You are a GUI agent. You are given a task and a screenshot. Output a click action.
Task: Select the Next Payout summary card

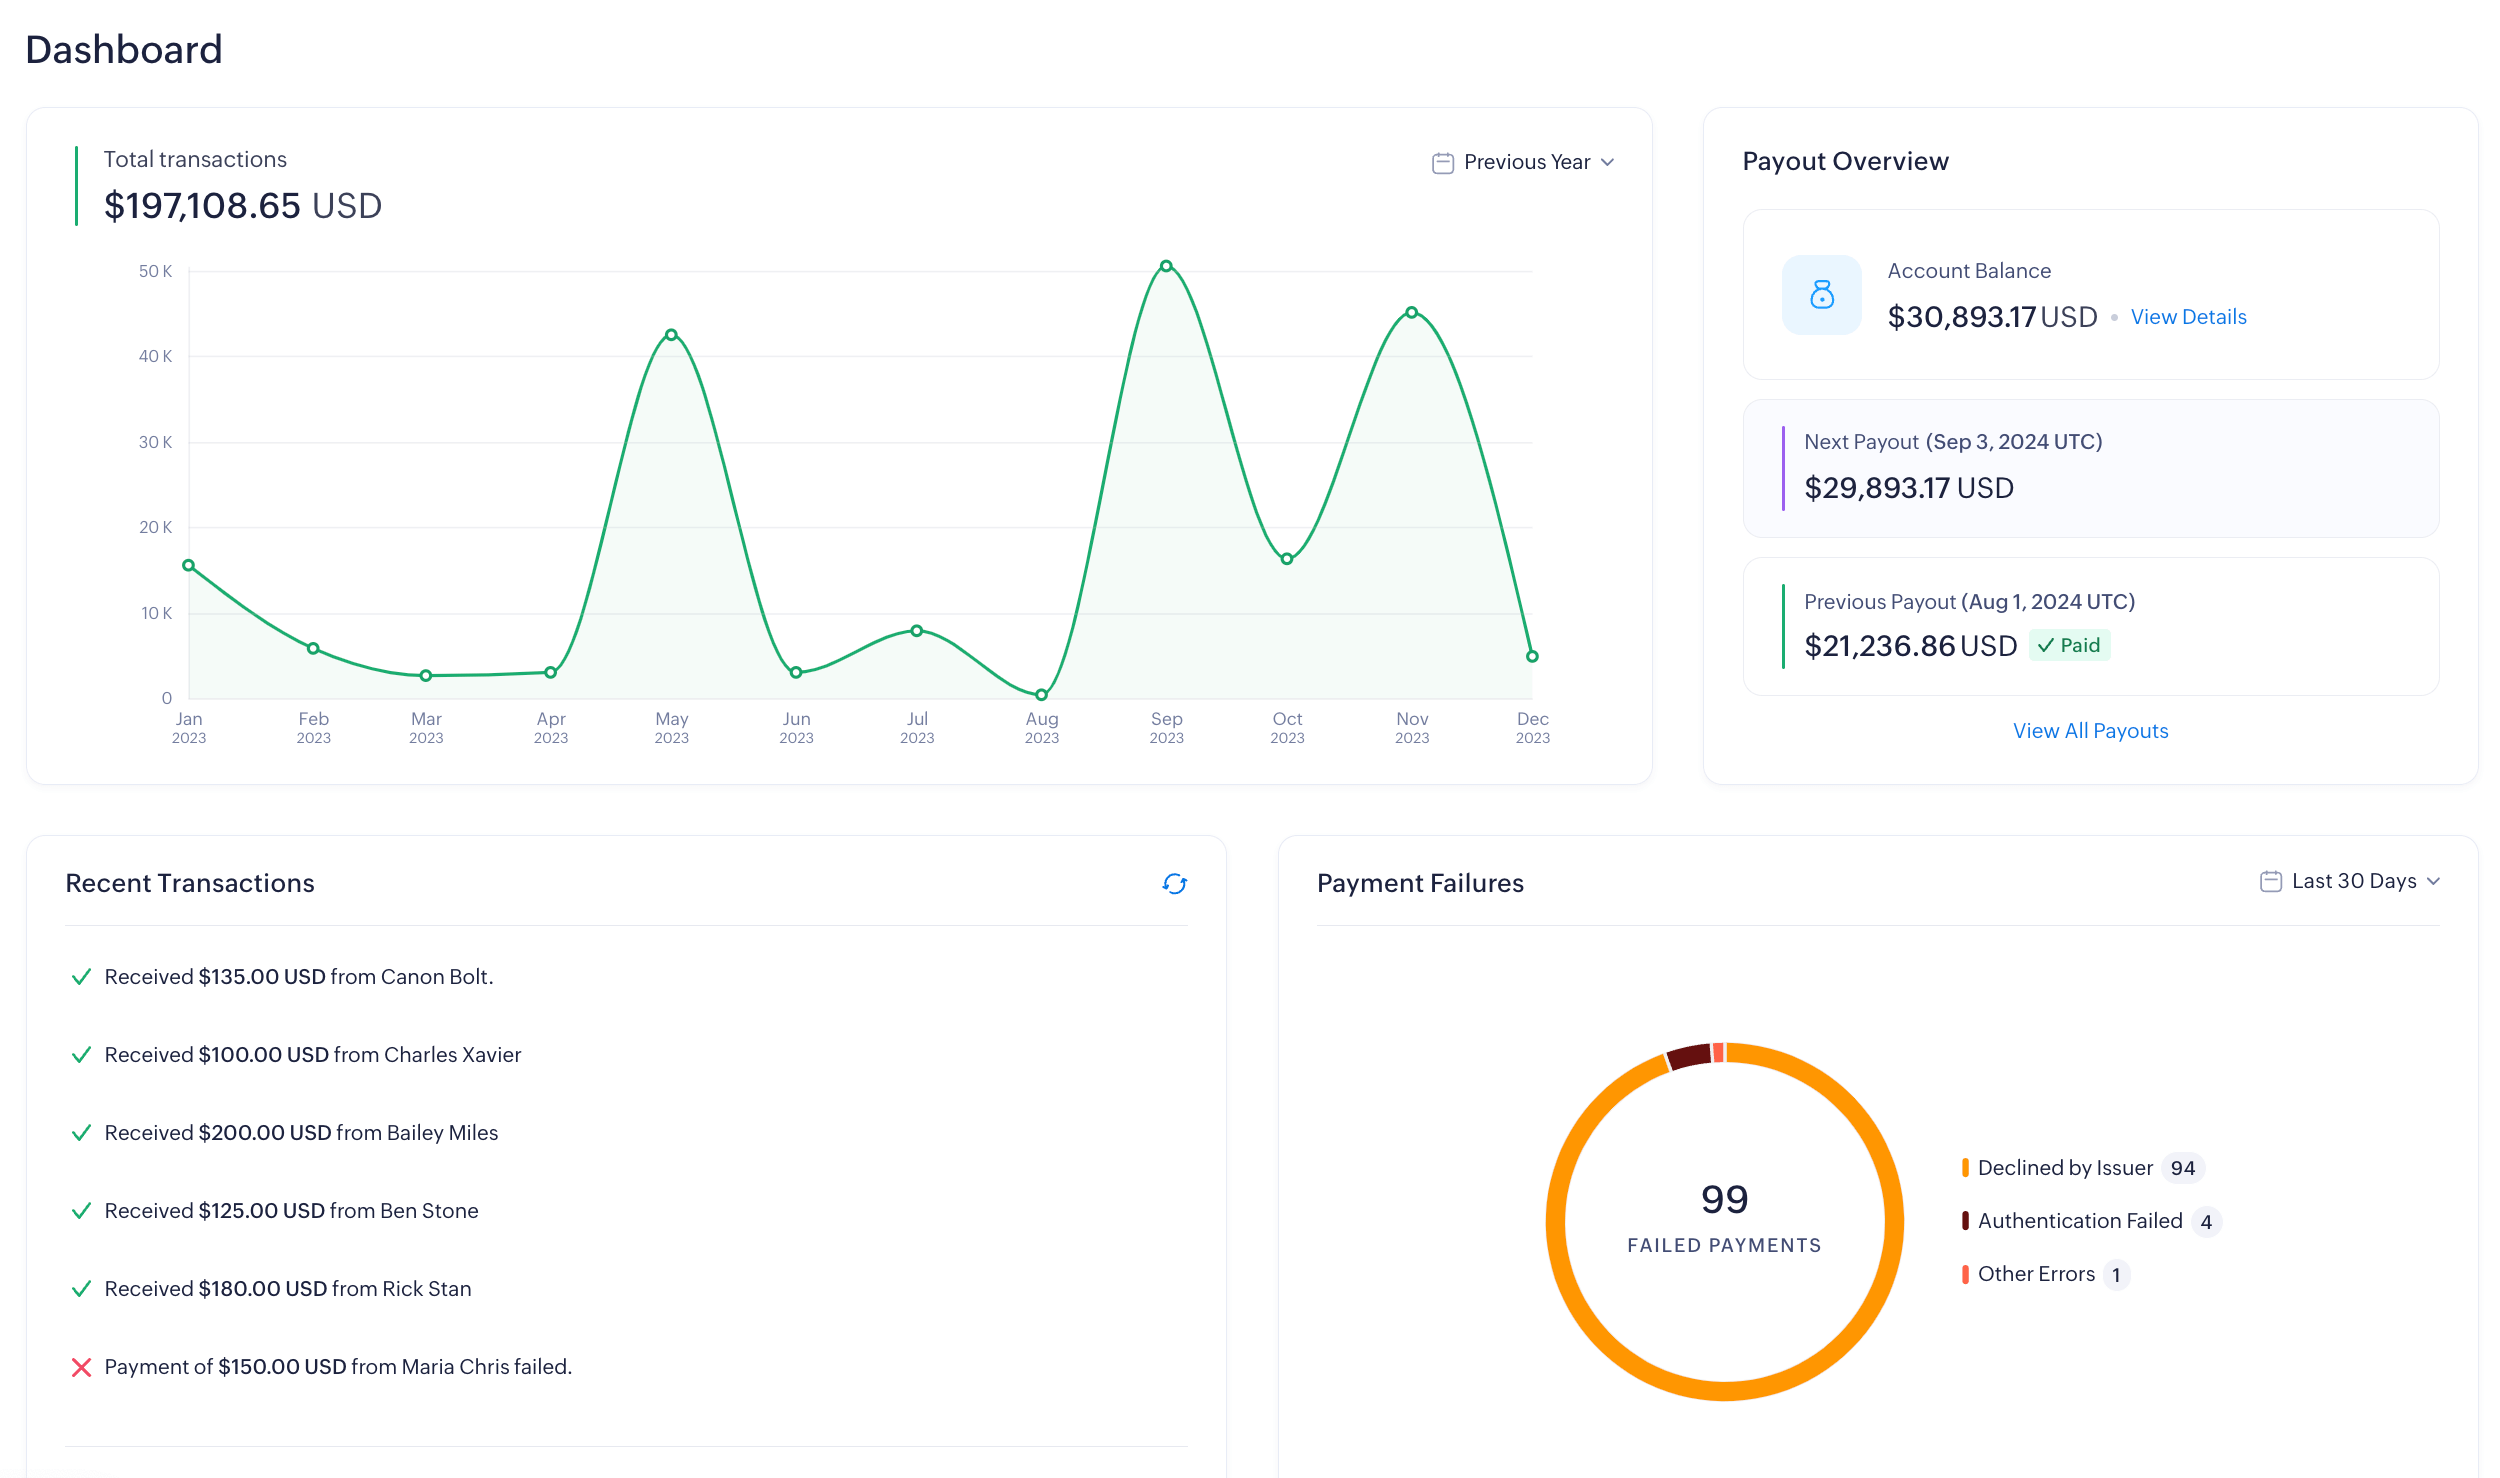(x=2090, y=468)
